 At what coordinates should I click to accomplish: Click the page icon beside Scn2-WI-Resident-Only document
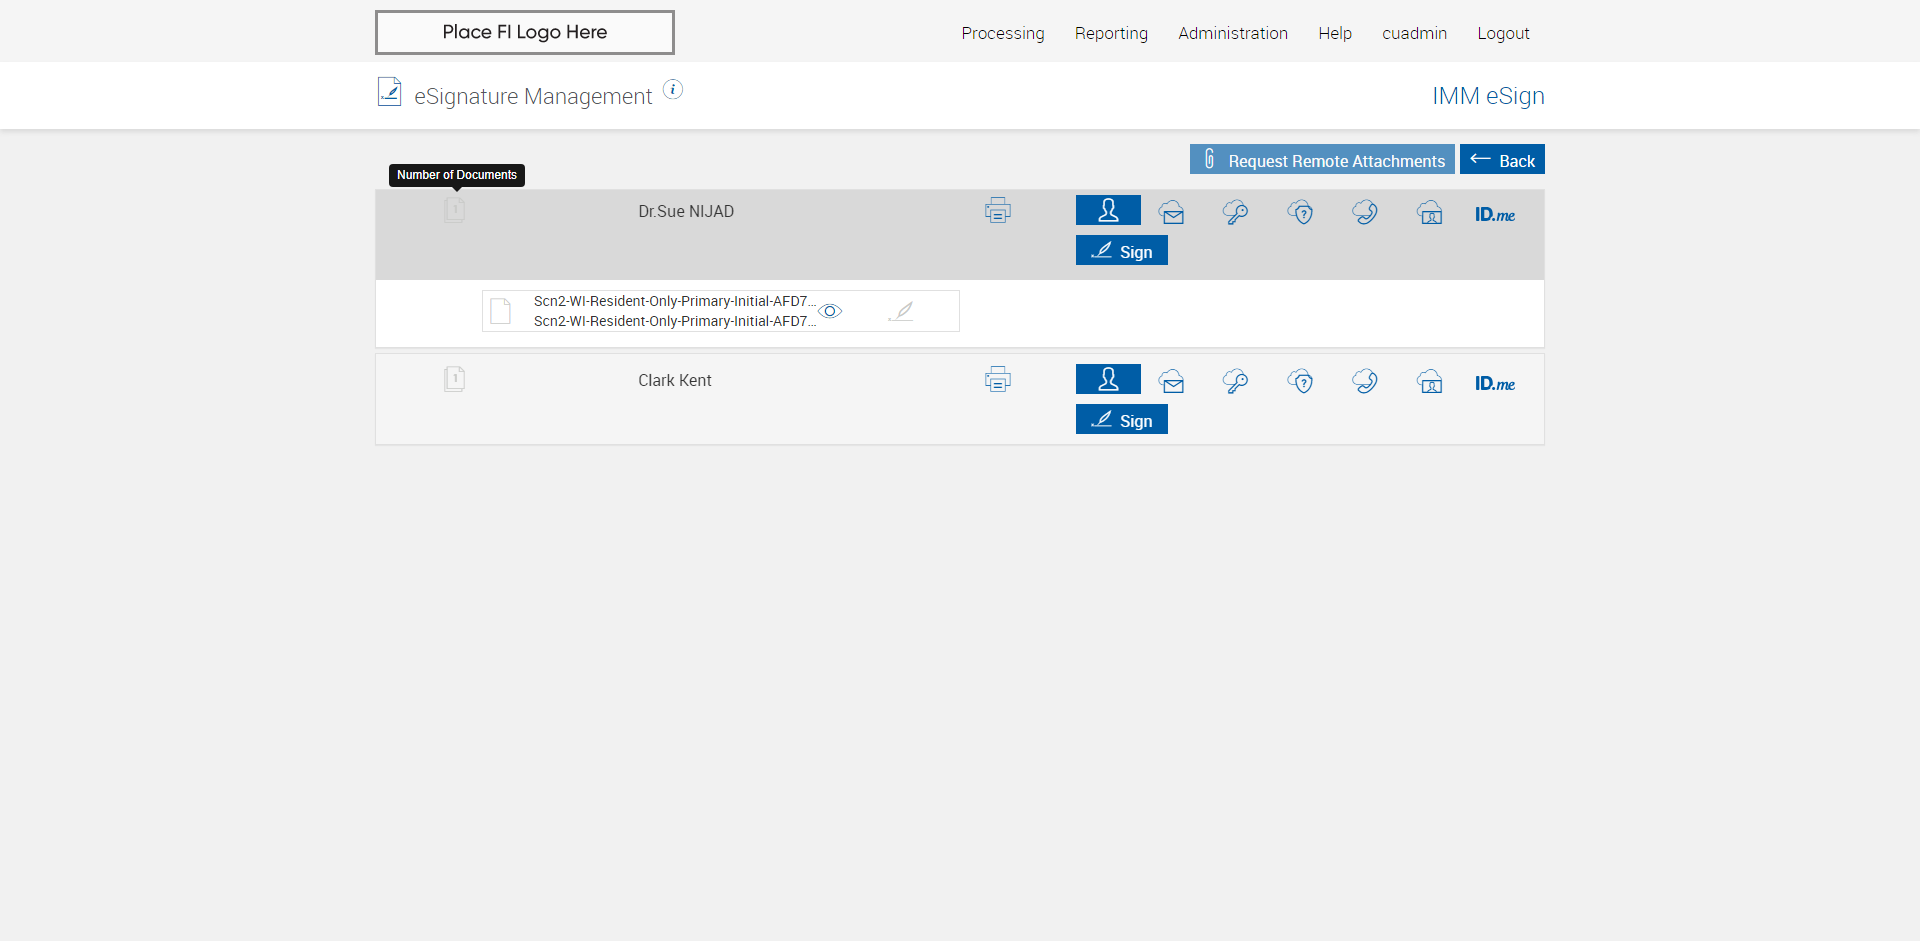[x=501, y=311]
